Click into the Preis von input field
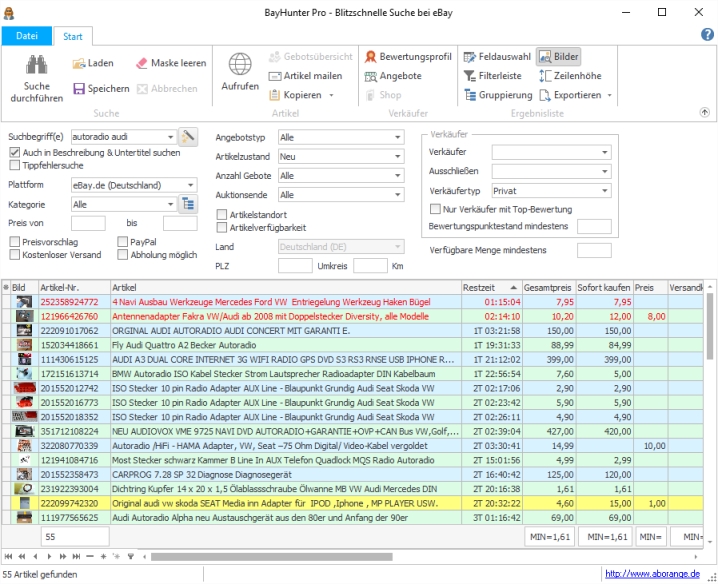The image size is (718, 584). point(88,223)
